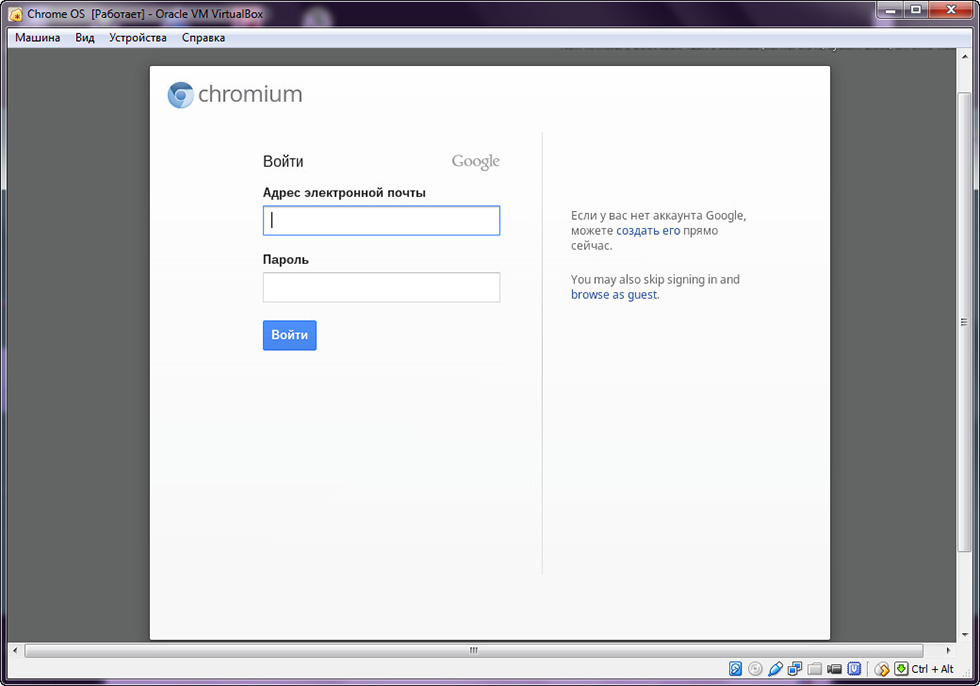980x686 pixels.
Task: Close the VirtualBox window
Action: [951, 10]
